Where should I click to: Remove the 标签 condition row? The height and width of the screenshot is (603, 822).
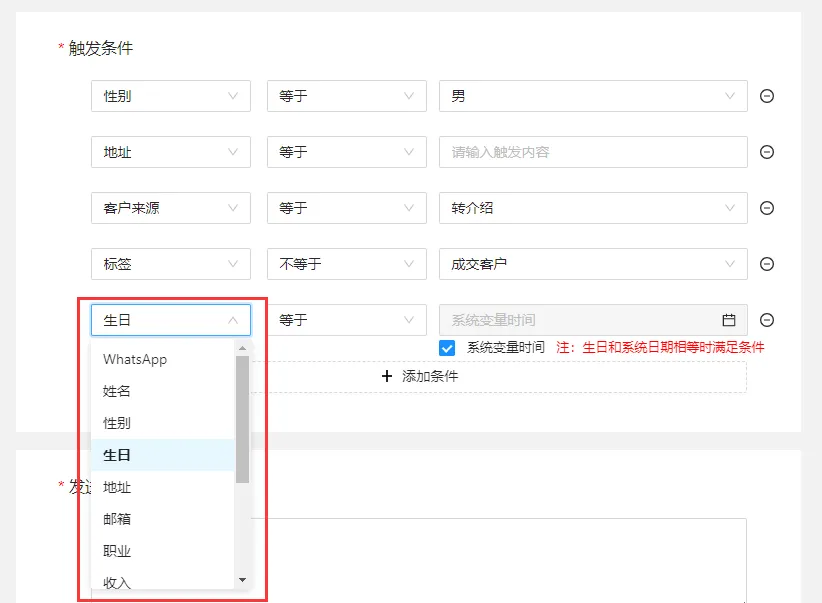pos(766,264)
